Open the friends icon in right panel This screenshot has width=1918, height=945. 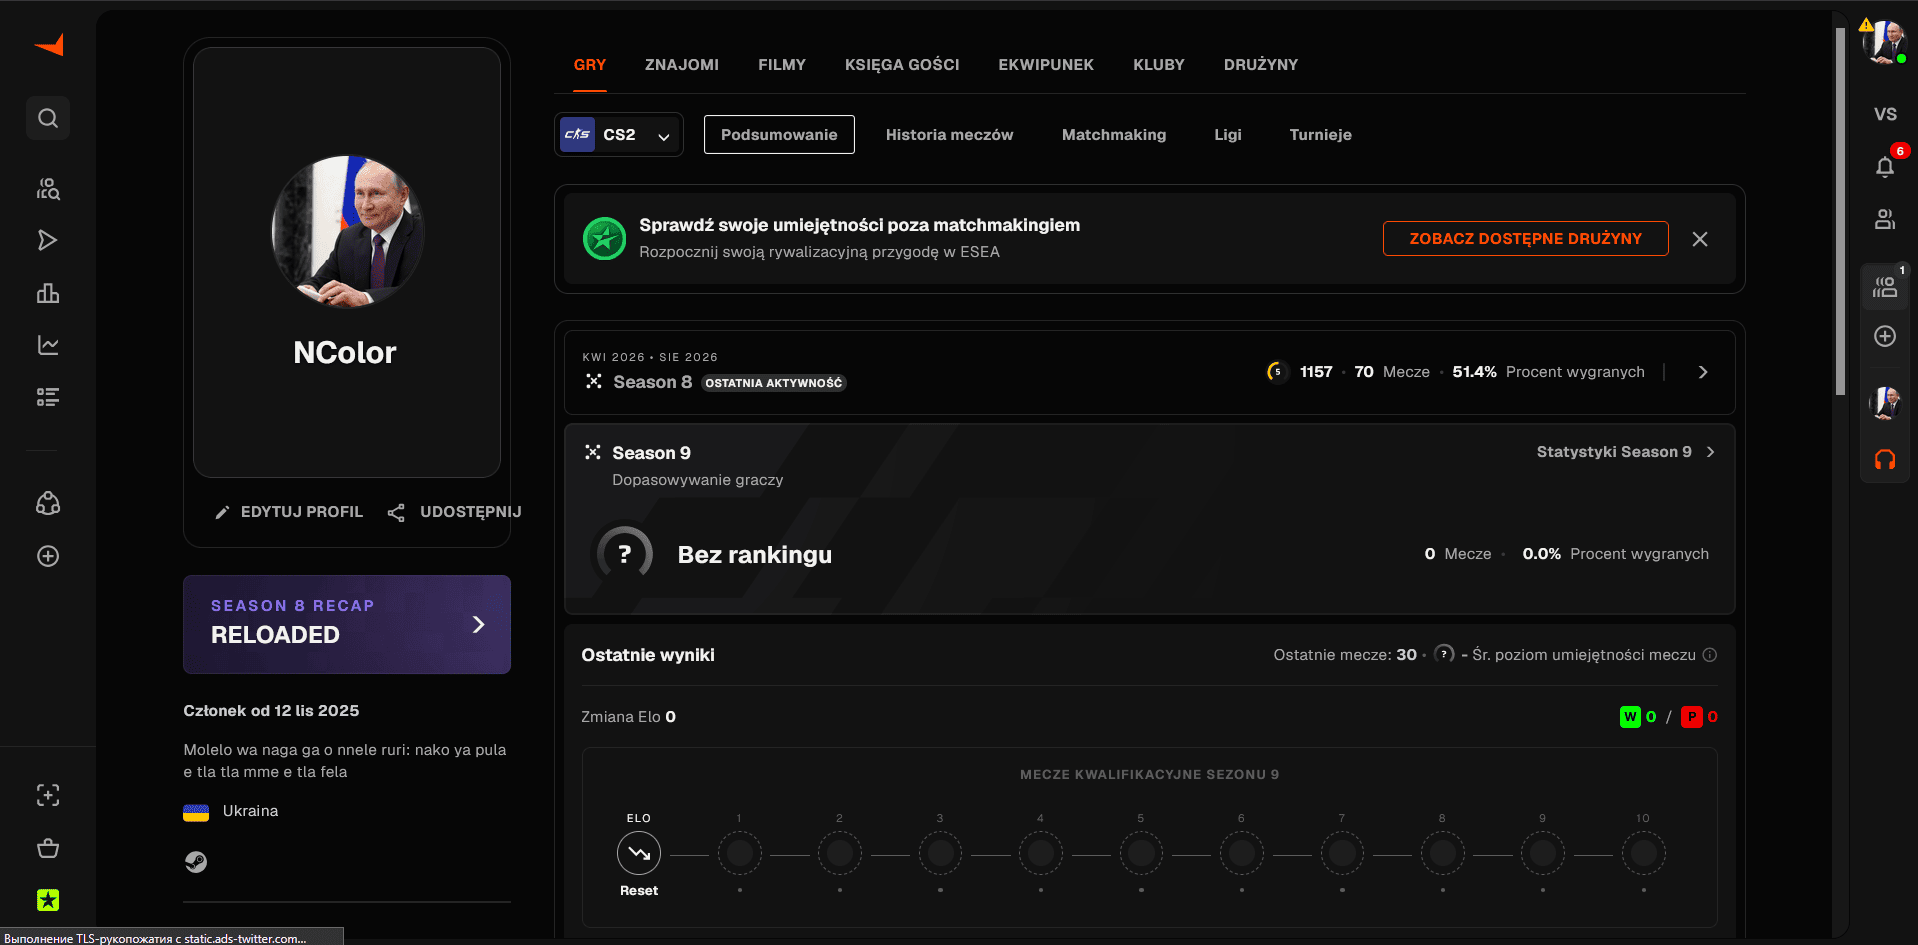point(1885,219)
